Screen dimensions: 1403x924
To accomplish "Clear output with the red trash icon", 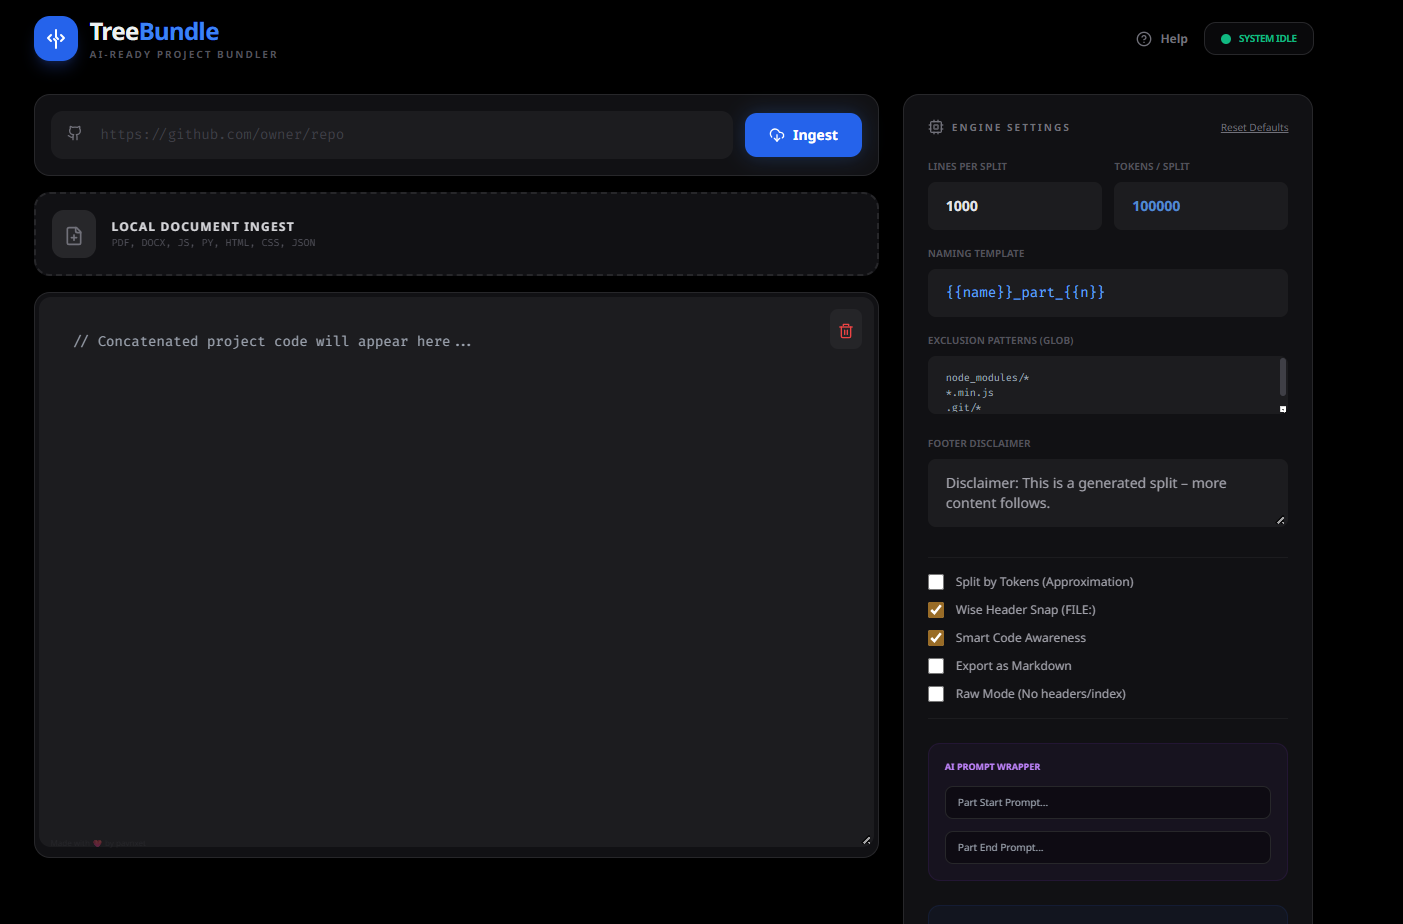I will [846, 330].
